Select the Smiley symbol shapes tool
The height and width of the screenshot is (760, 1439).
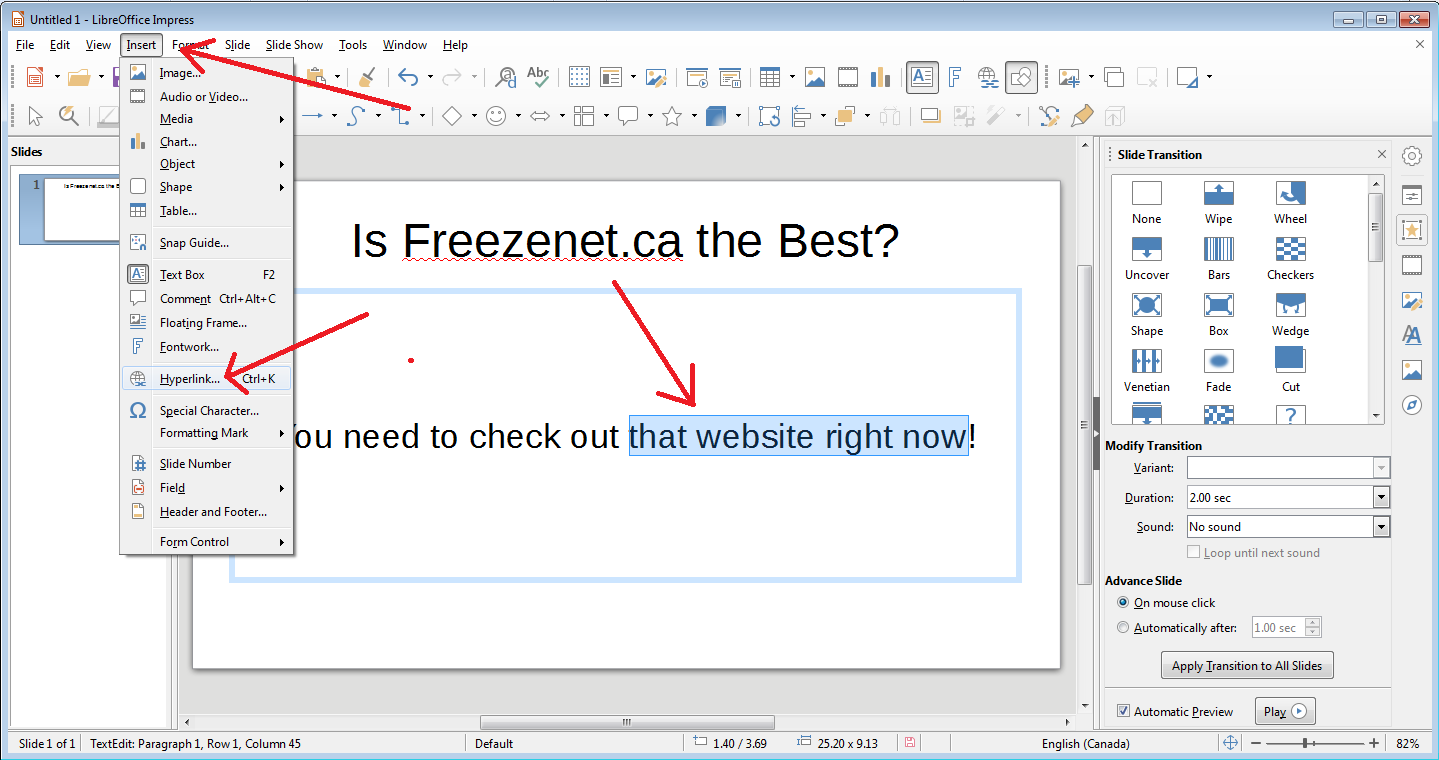coord(496,116)
